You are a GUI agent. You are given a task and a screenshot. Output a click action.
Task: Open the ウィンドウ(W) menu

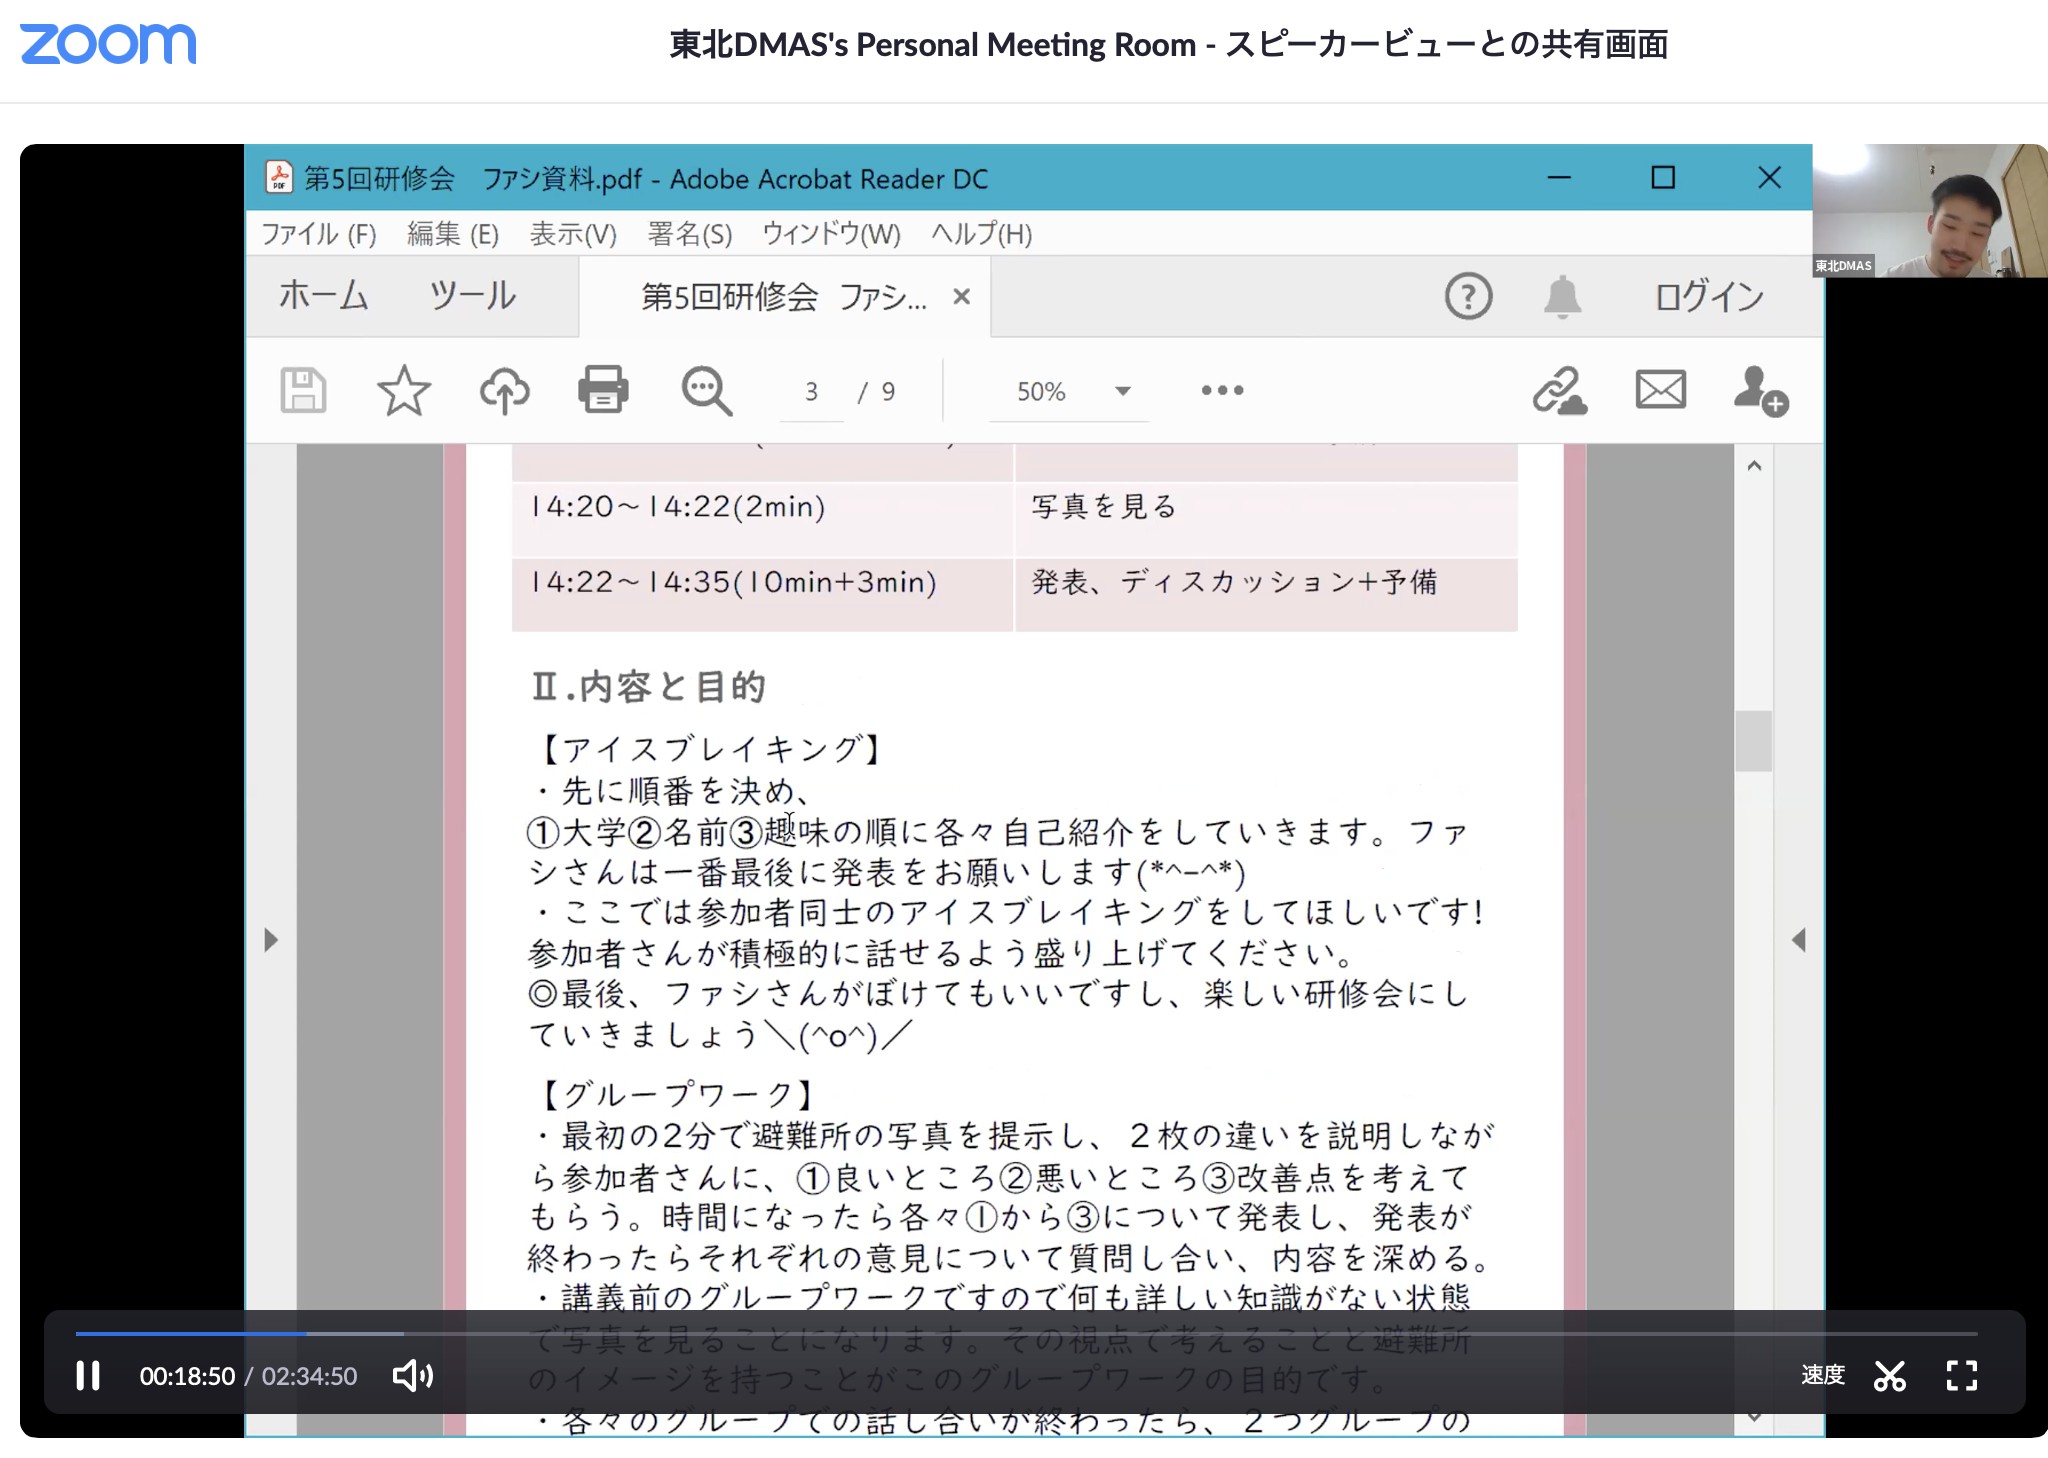point(831,234)
